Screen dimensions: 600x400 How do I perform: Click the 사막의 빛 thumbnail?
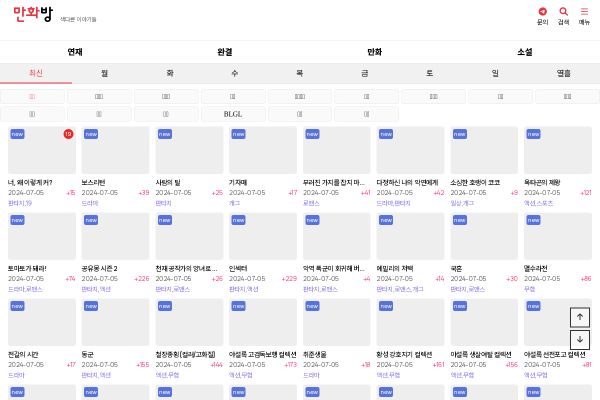[189, 150]
